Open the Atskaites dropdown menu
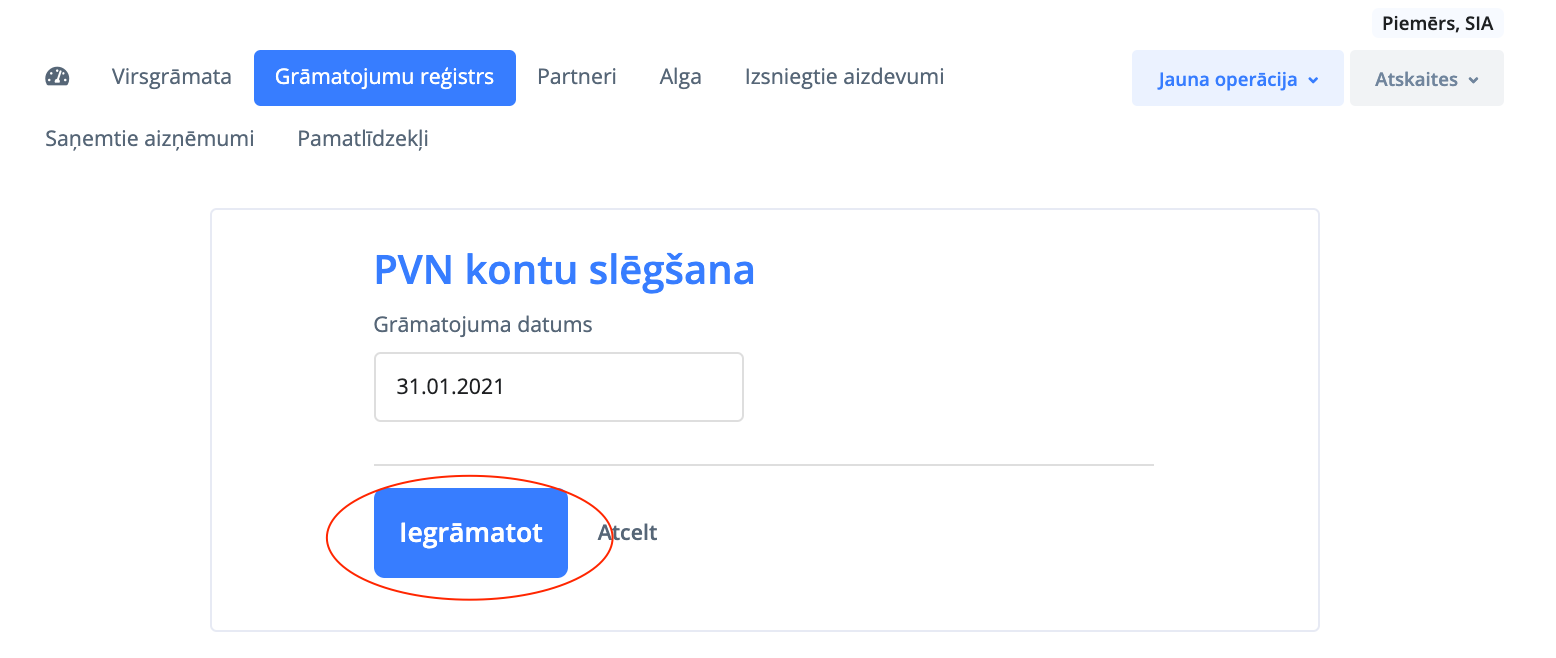 [x=1416, y=79]
